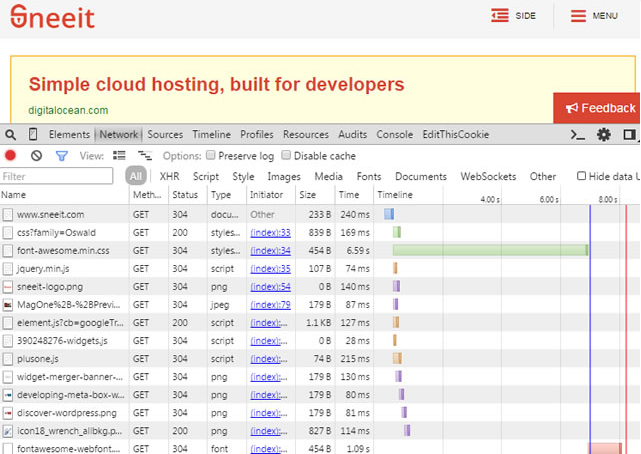Click the Filter input field

(x=57, y=176)
